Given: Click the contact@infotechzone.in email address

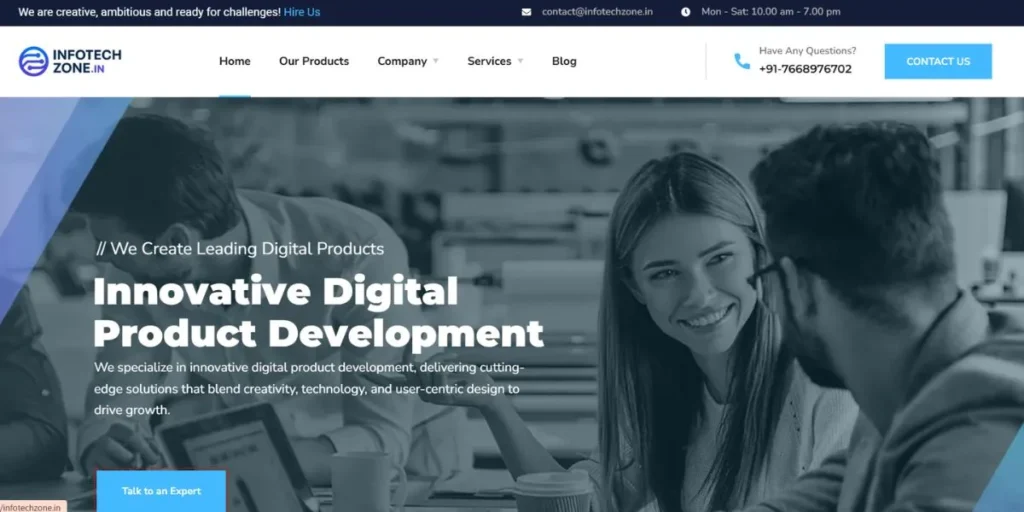Looking at the screenshot, I should point(597,12).
